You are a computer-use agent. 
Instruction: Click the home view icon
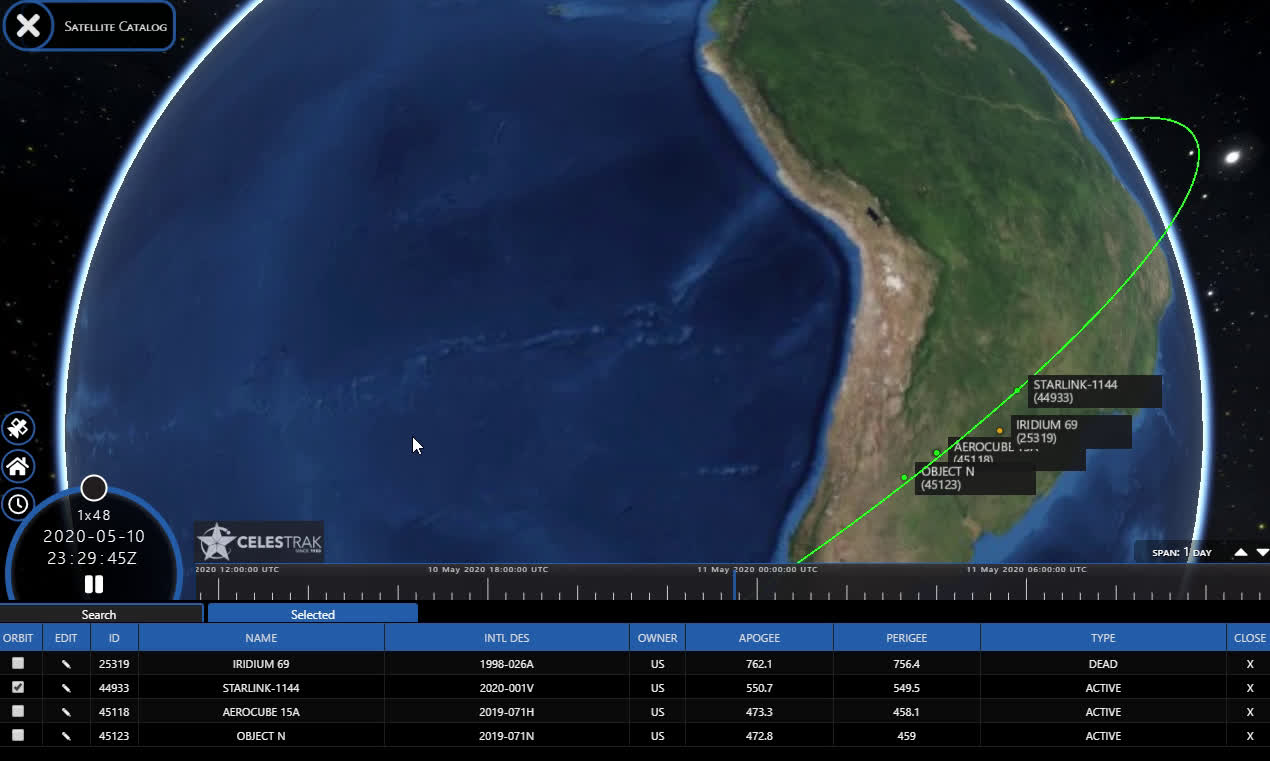18,466
